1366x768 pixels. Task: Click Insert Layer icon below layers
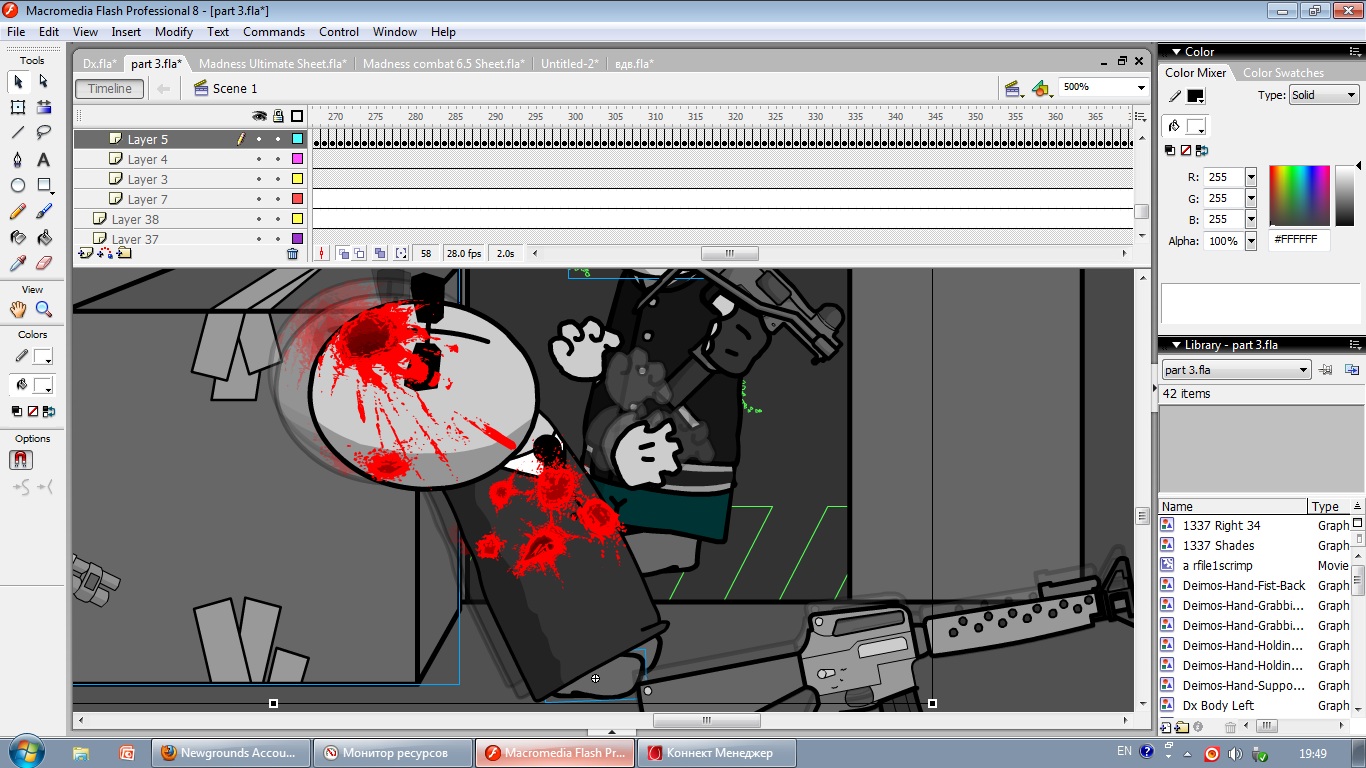pos(85,253)
